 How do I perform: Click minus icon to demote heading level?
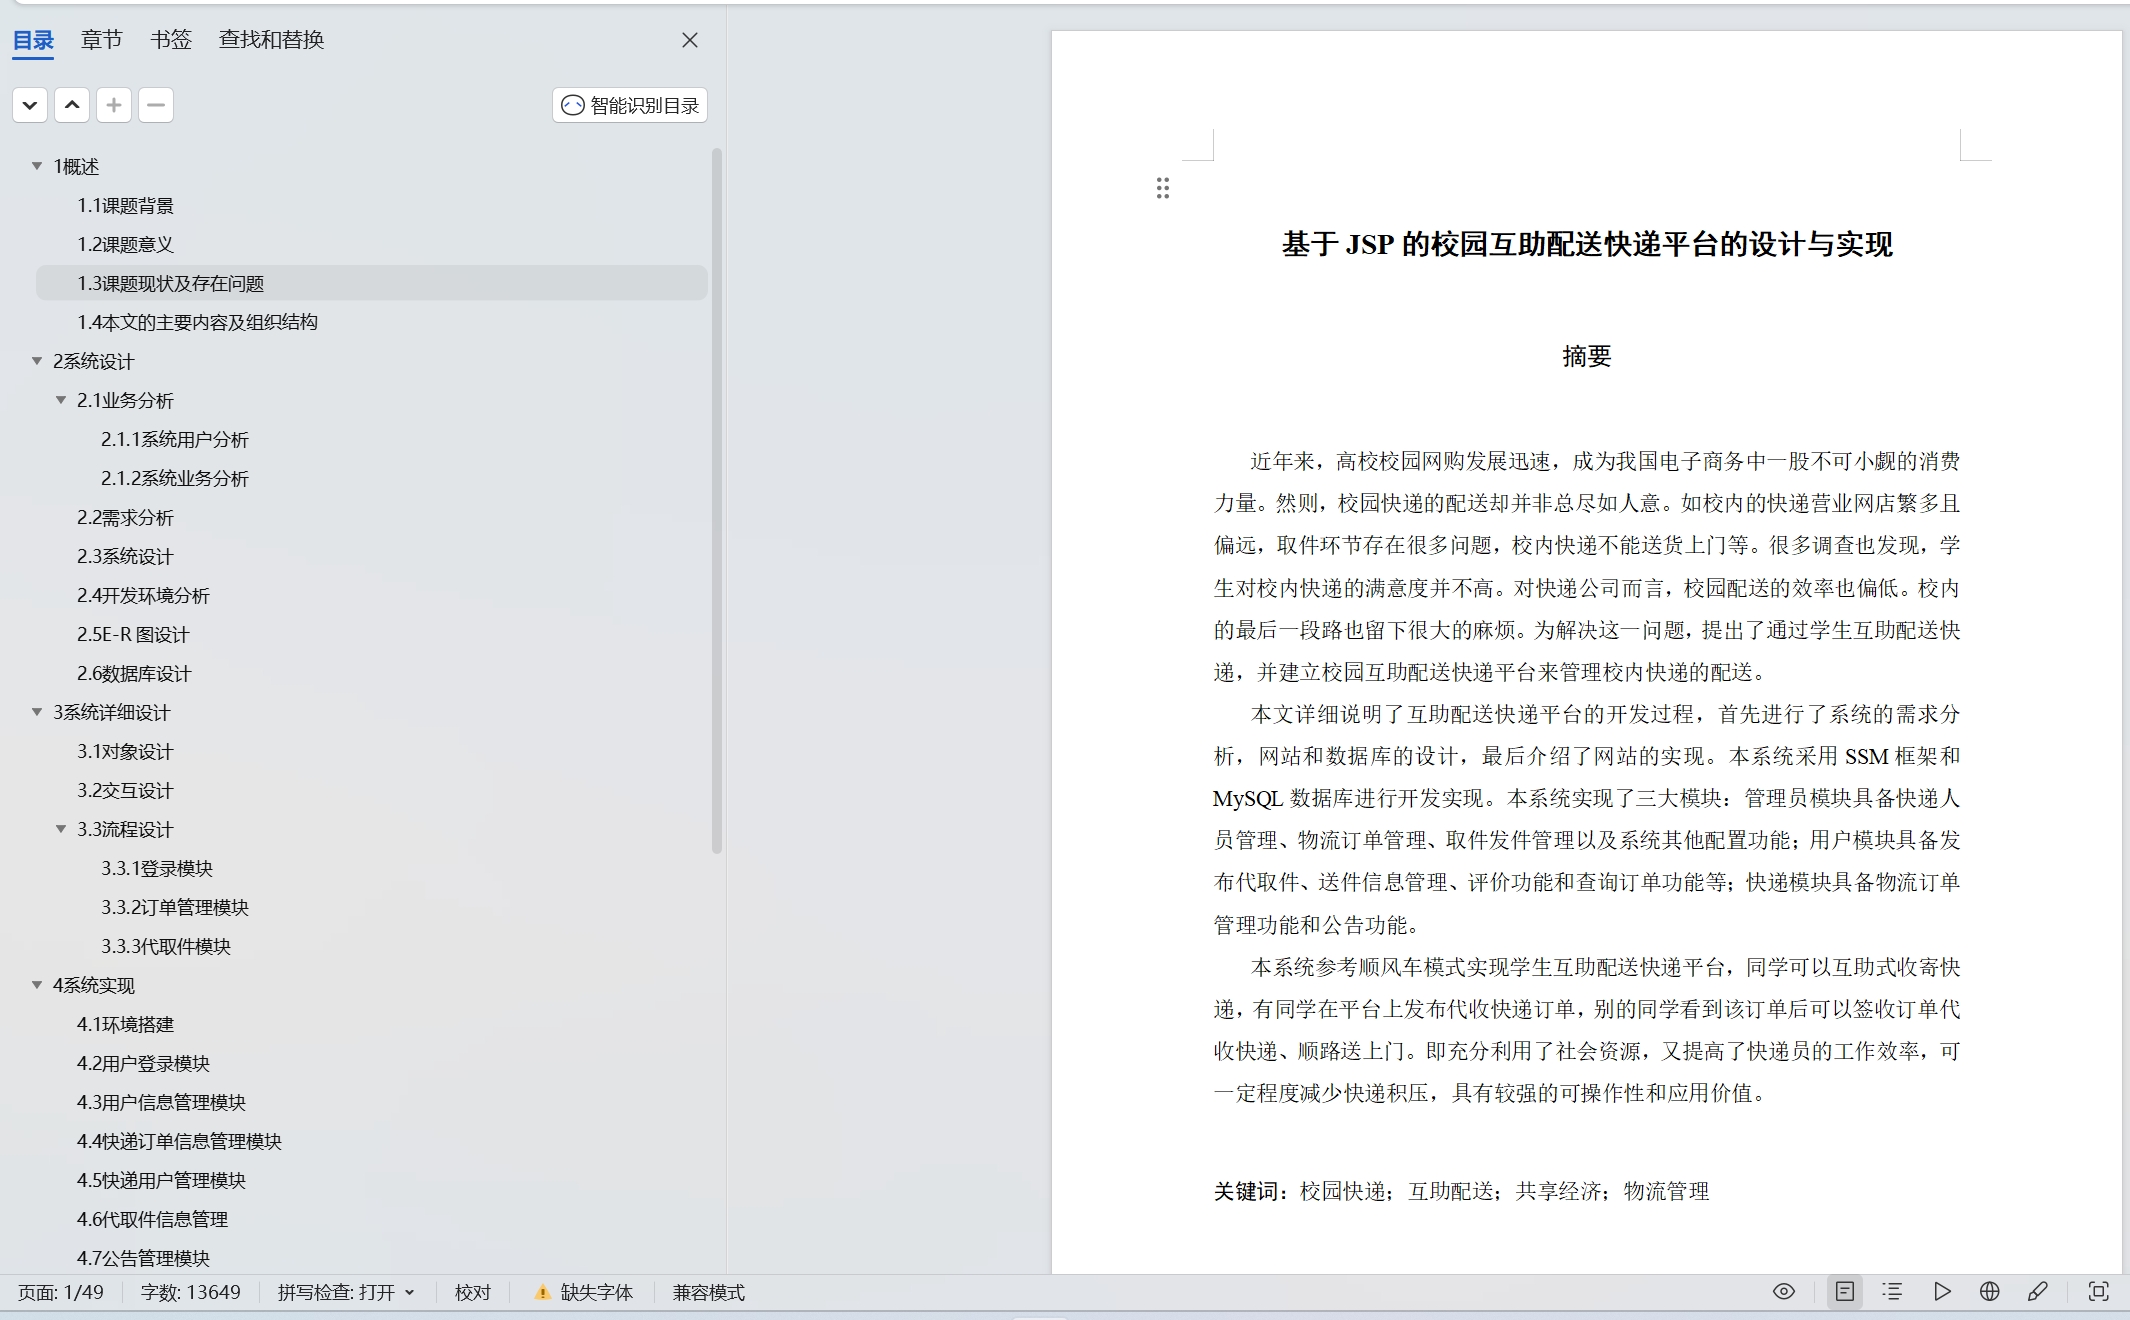click(x=156, y=105)
